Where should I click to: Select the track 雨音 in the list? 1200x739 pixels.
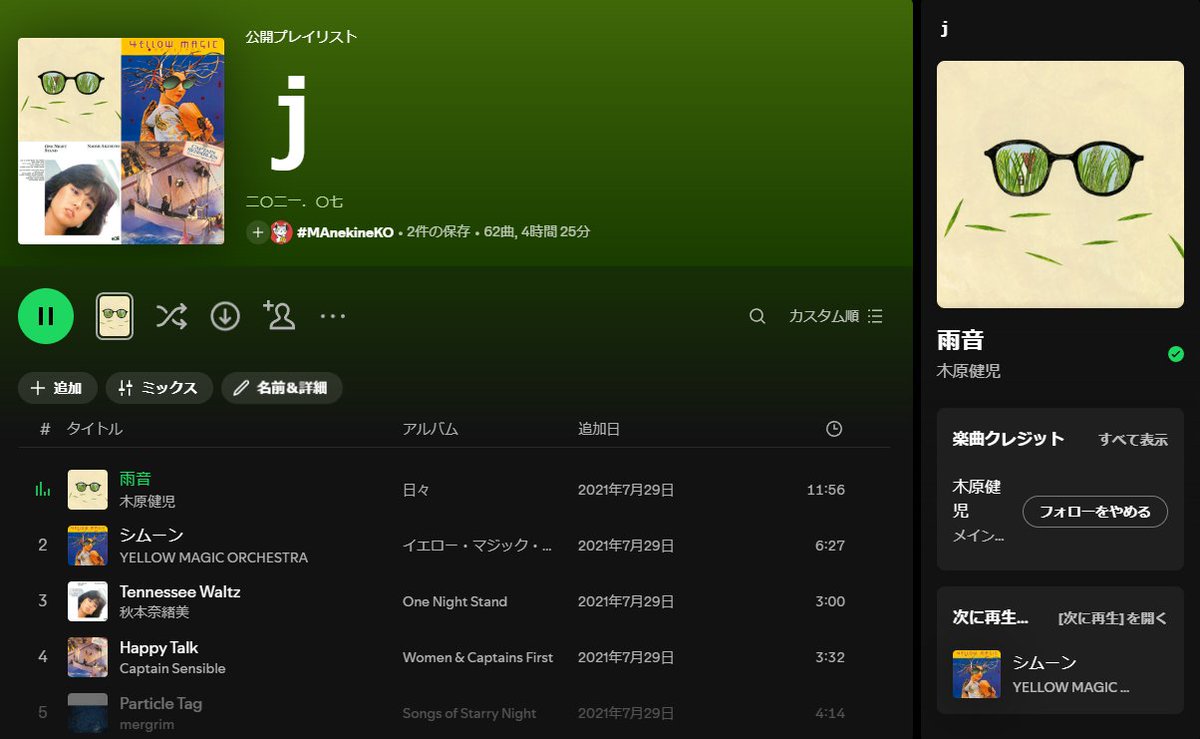tap(135, 479)
